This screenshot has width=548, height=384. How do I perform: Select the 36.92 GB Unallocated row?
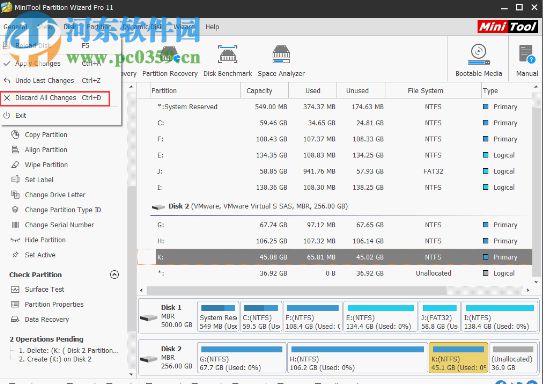(x=341, y=273)
